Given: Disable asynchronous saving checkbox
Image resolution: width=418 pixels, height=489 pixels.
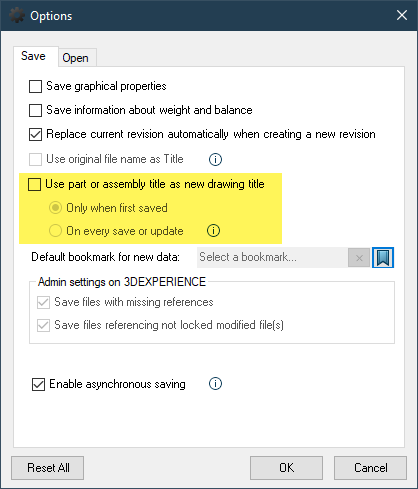Looking at the screenshot, I should click(38, 384).
